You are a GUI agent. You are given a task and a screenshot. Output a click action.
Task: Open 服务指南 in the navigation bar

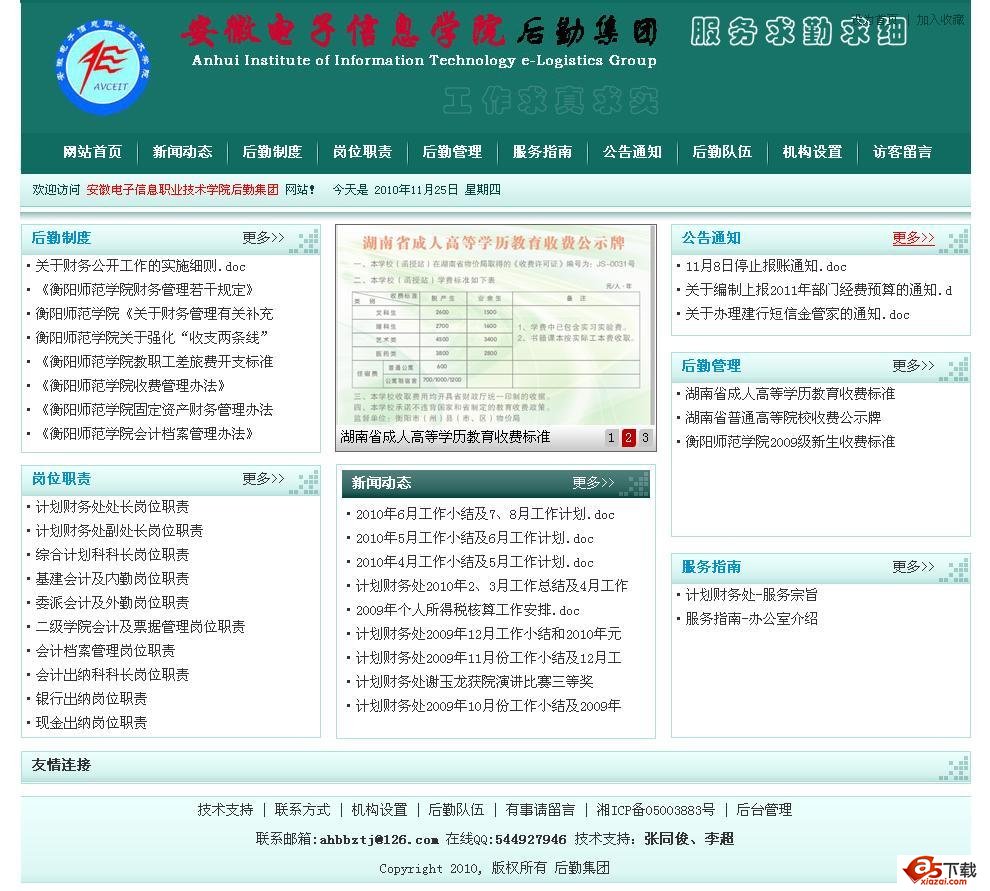(x=542, y=152)
